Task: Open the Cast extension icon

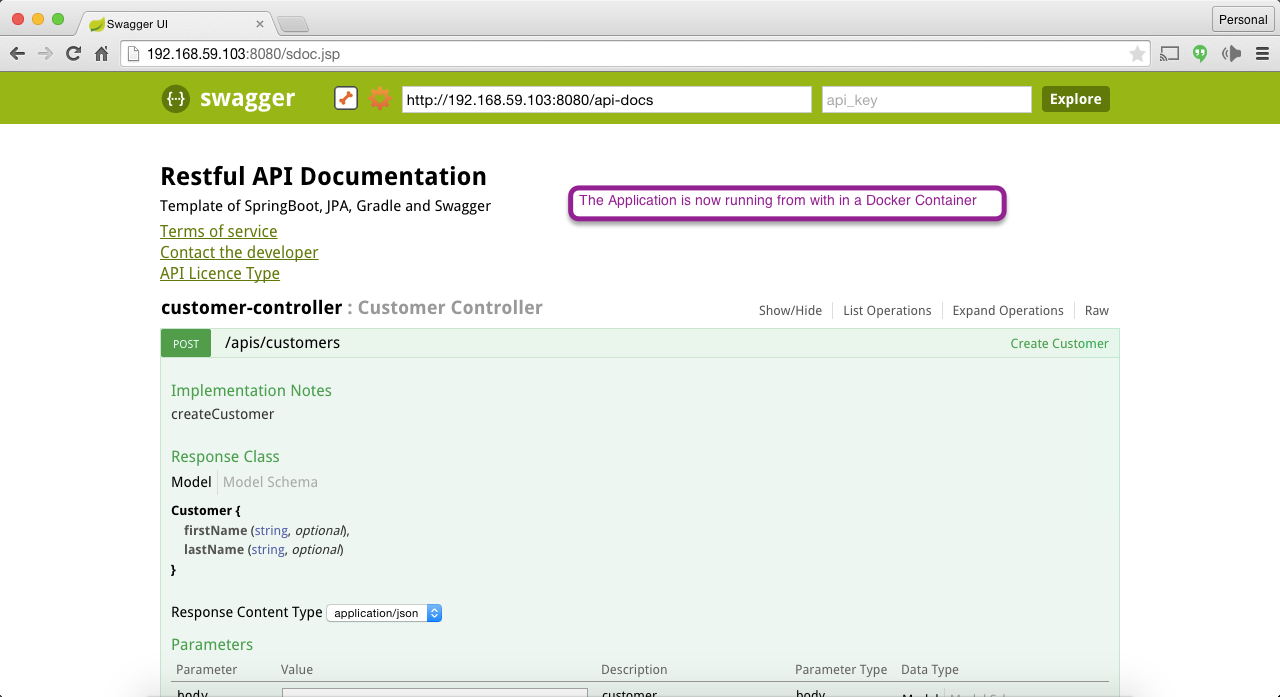Action: [1169, 54]
